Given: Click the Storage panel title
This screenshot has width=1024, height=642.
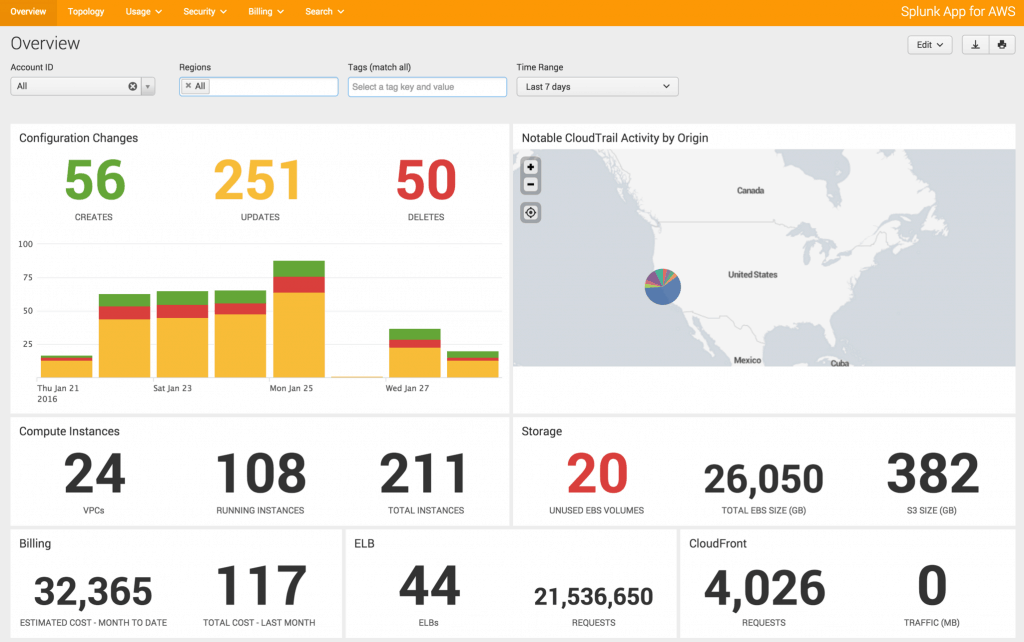Looking at the screenshot, I should pos(541,431).
